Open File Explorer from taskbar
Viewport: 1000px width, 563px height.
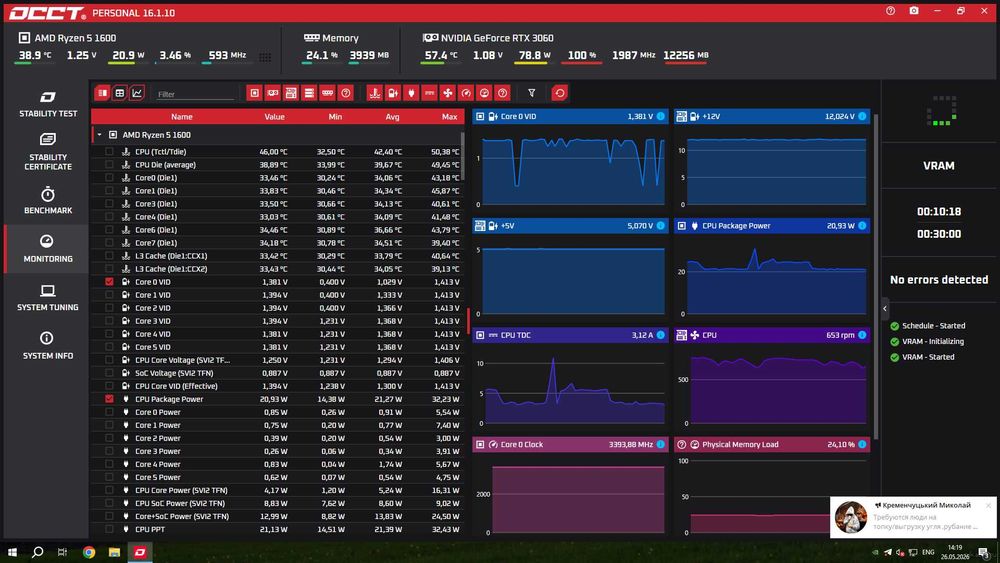click(x=114, y=552)
